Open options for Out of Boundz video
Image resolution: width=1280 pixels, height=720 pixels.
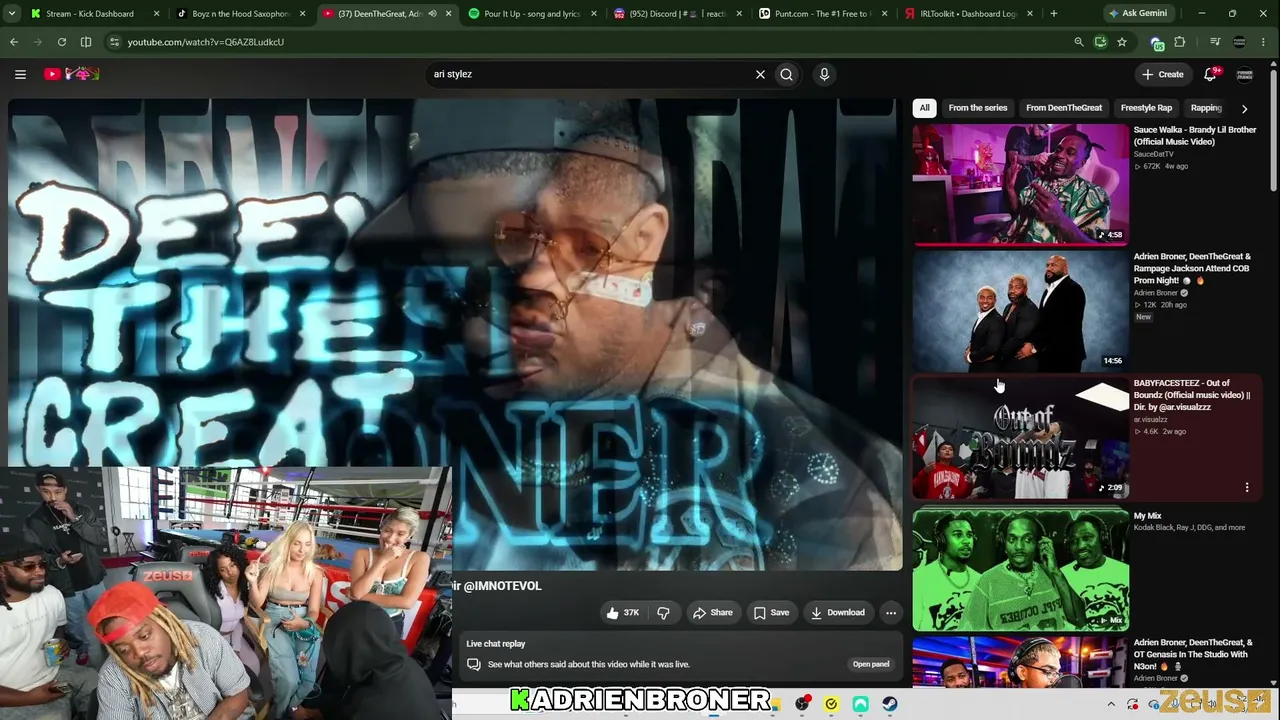1247,488
